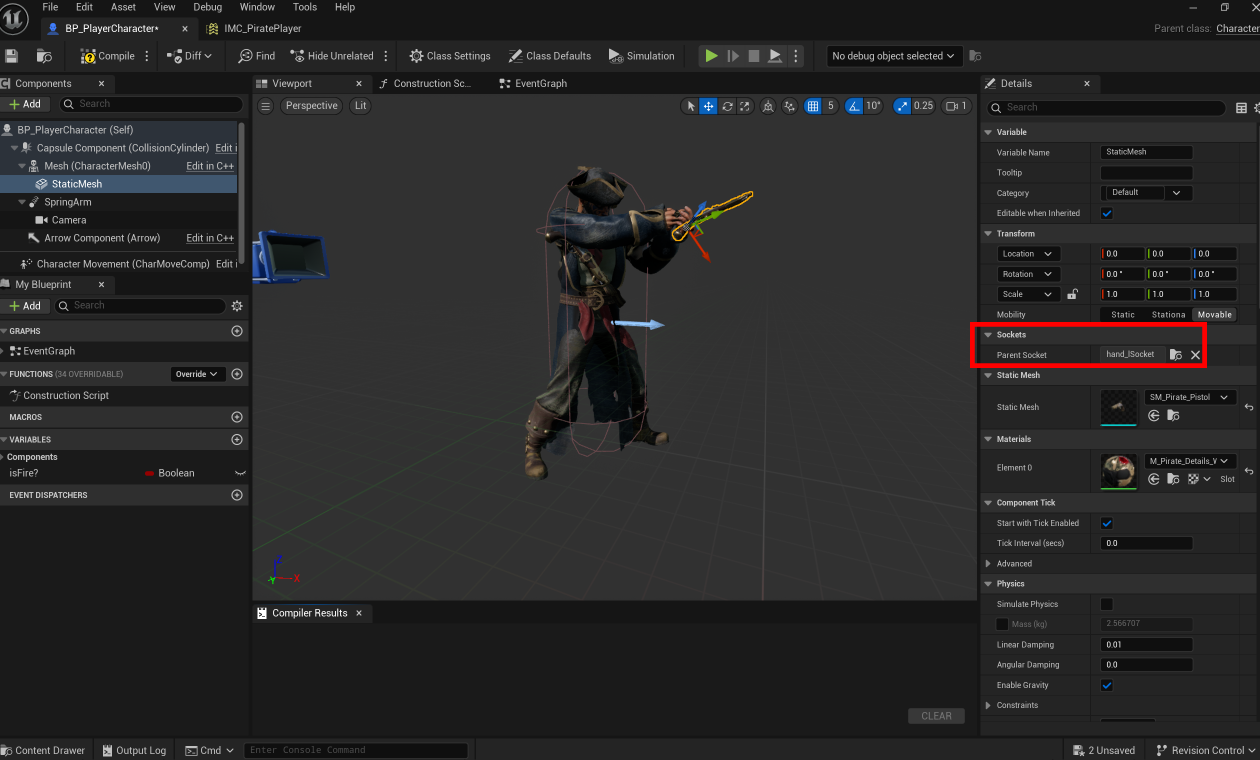This screenshot has height=760, width=1260.
Task: Toggle grid snapping in viewport
Action: (x=813, y=106)
